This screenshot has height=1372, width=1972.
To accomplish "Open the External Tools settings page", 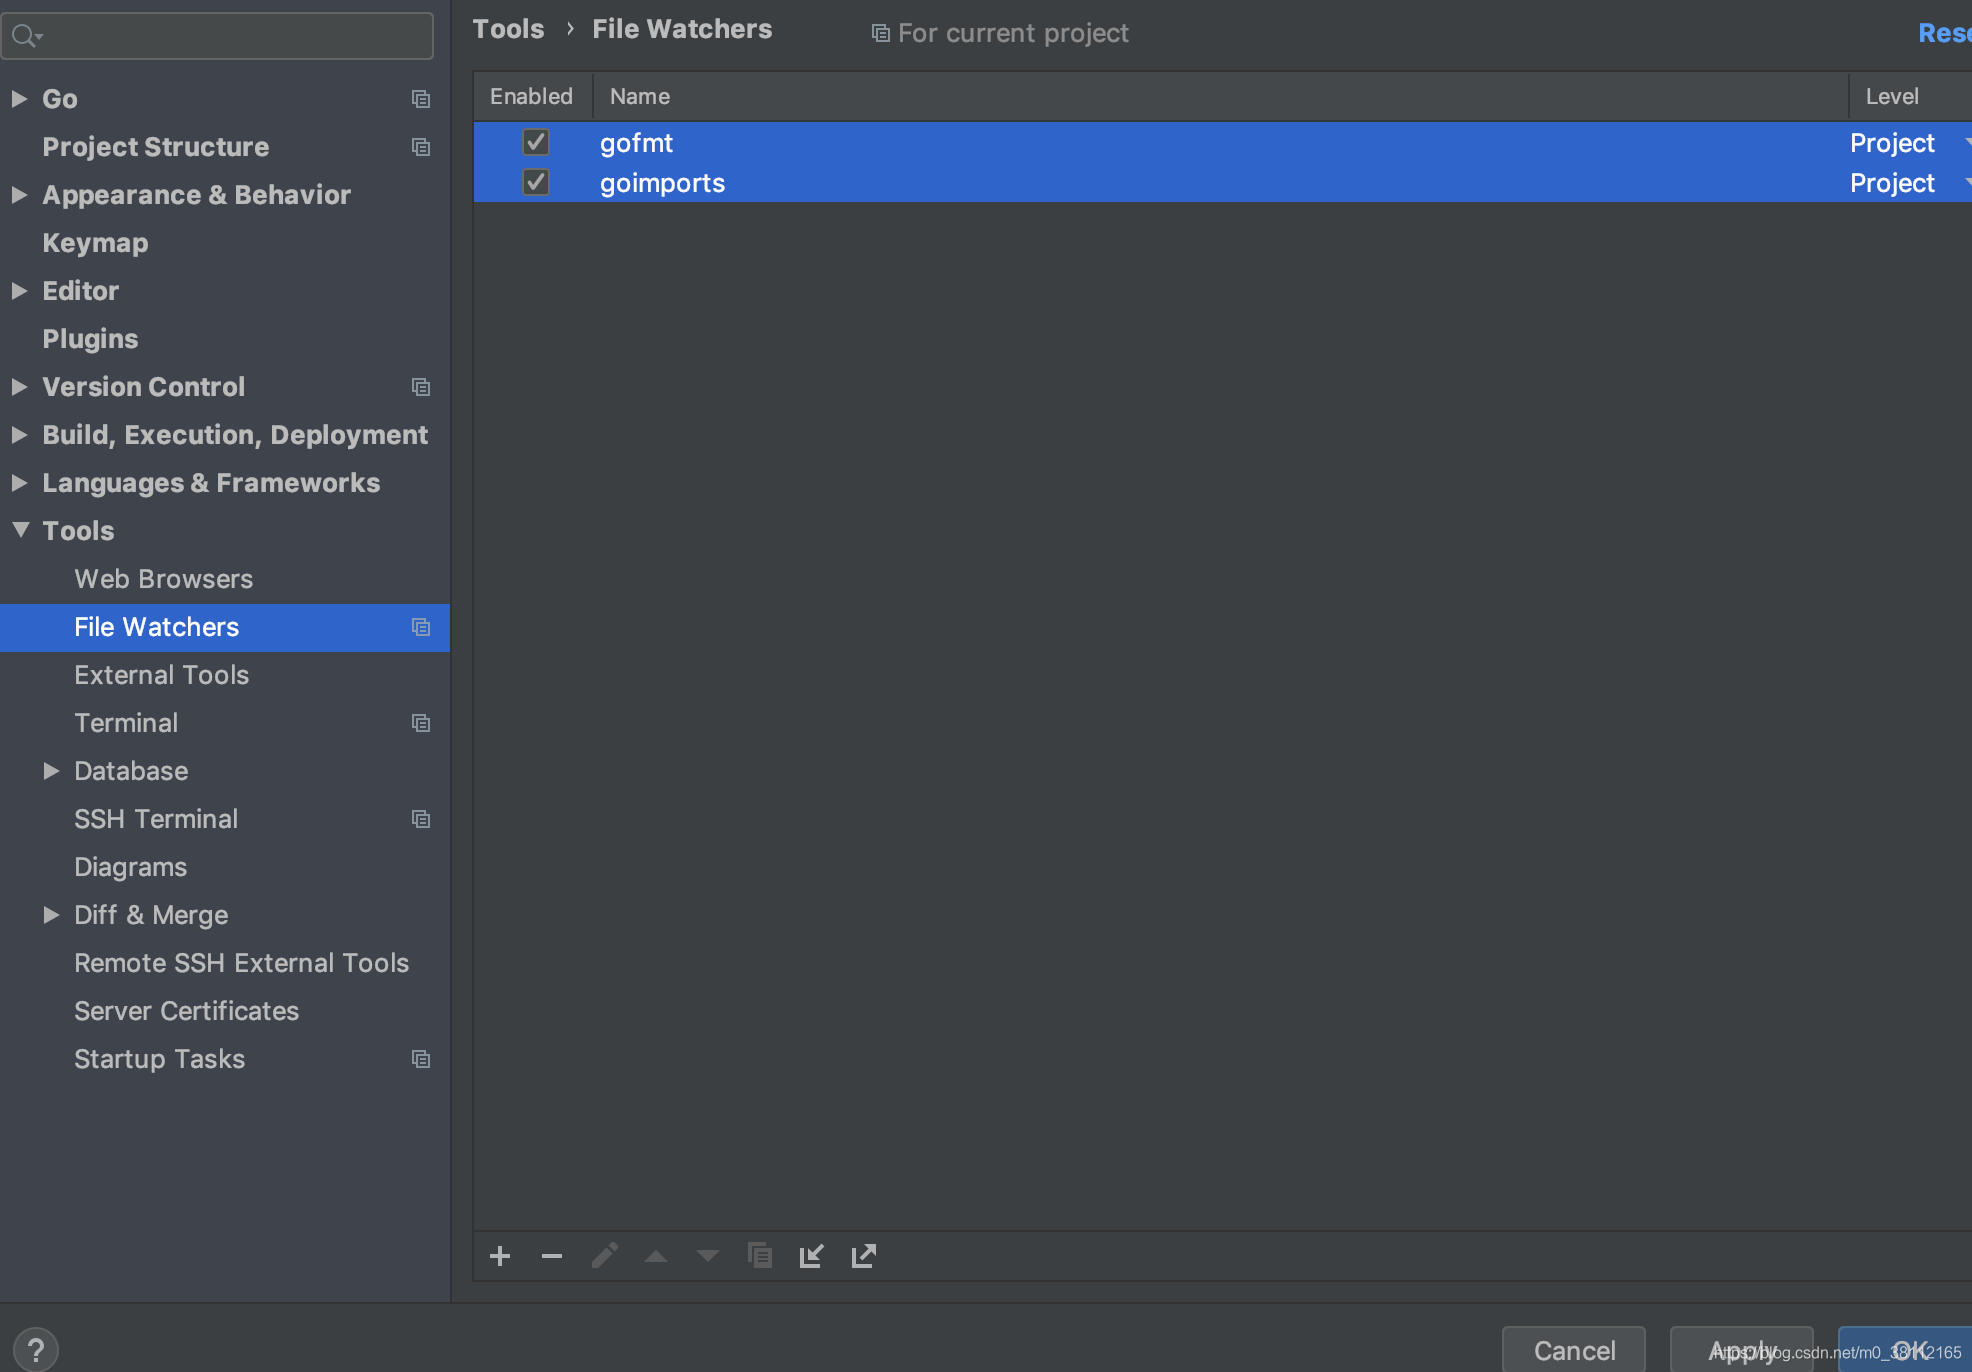I will tap(161, 675).
